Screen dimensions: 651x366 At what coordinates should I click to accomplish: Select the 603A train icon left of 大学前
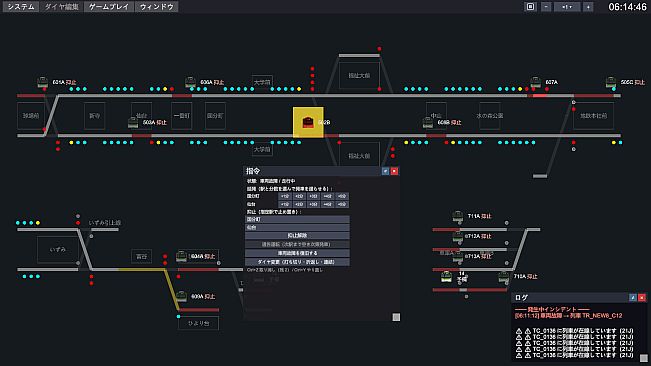coord(190,82)
